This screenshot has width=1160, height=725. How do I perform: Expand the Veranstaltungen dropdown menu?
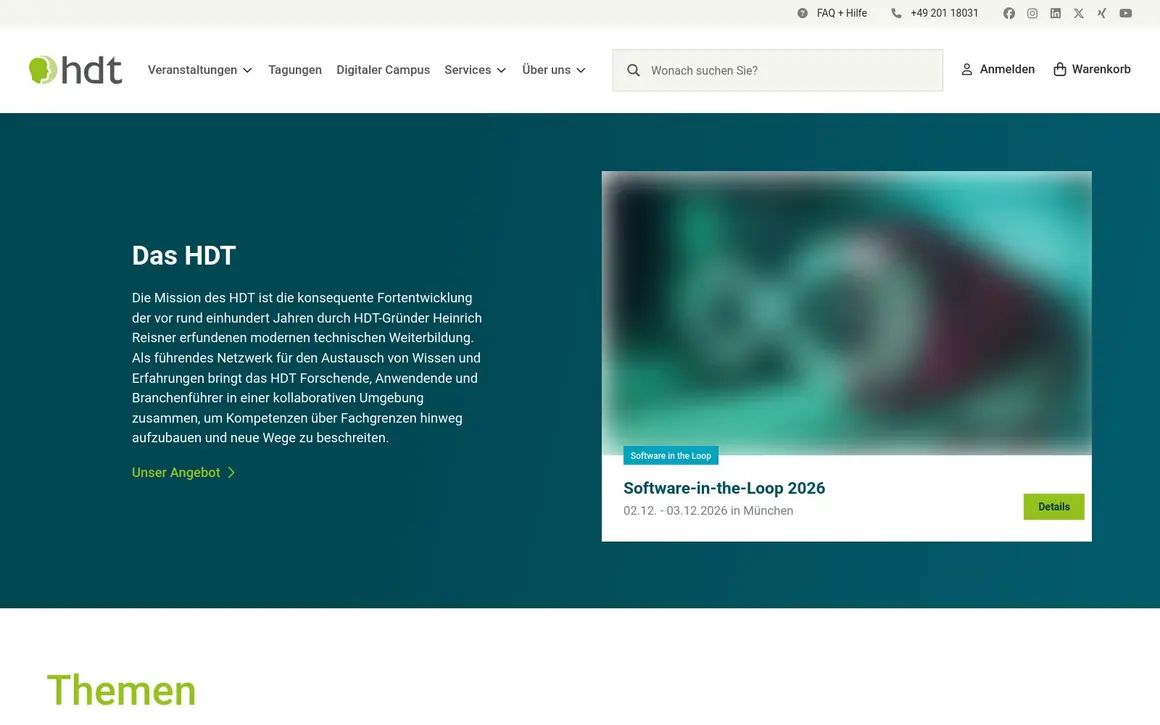click(200, 70)
